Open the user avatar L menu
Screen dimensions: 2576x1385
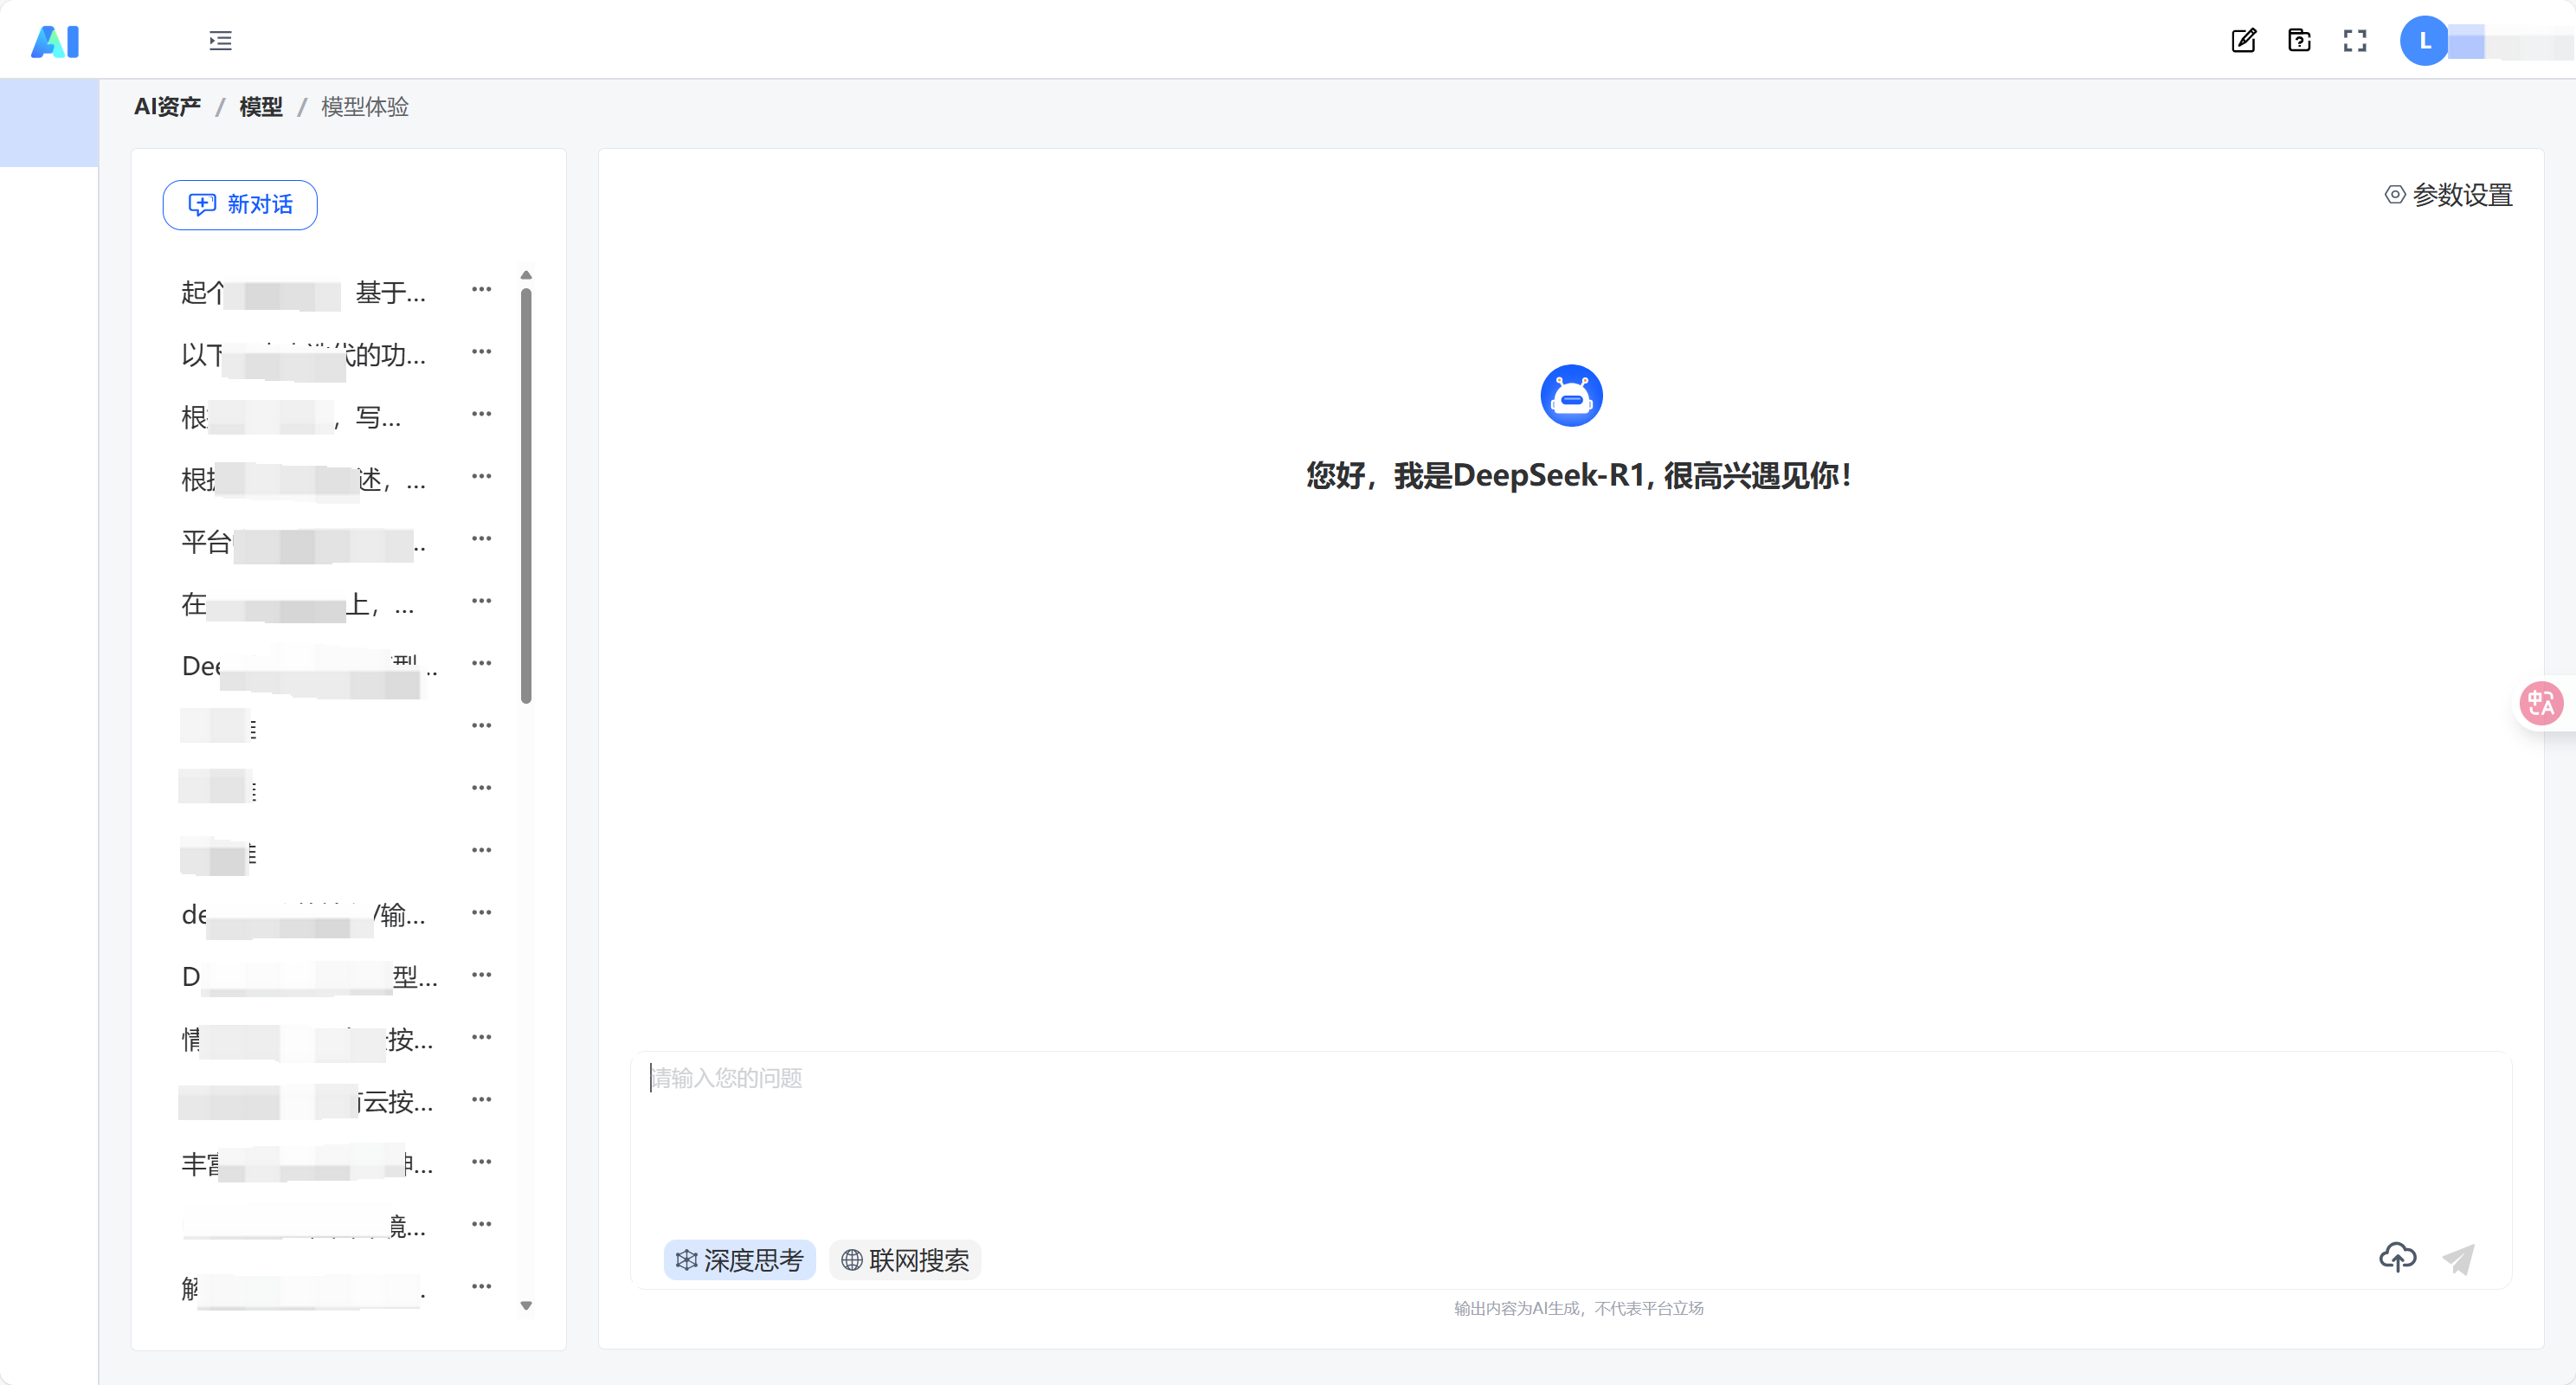click(2424, 41)
